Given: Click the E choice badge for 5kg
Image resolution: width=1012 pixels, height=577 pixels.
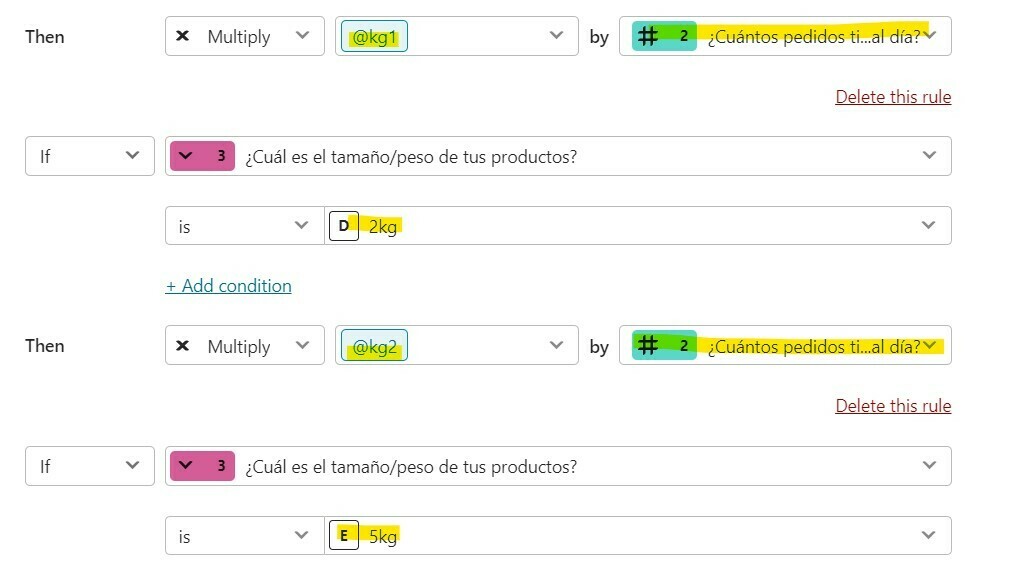Looking at the screenshot, I should tap(344, 536).
